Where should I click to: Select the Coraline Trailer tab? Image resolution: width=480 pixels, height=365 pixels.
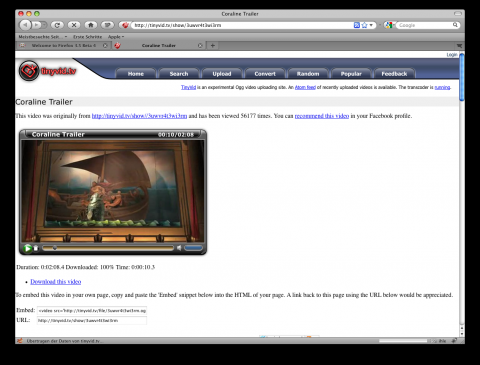[159, 45]
